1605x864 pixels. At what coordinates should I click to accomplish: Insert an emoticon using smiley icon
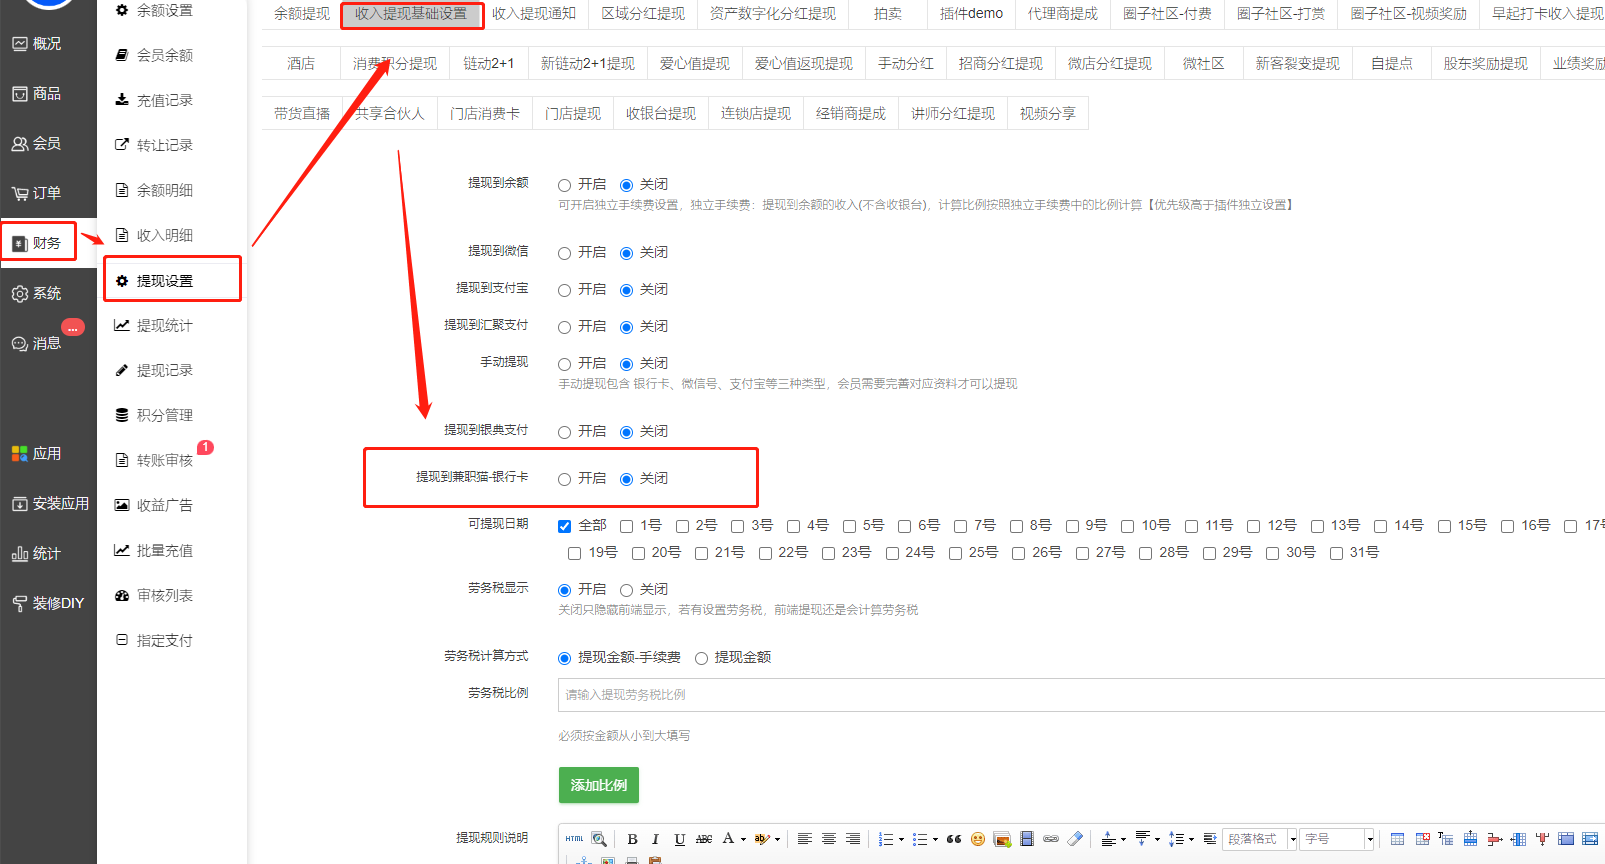coord(978,839)
